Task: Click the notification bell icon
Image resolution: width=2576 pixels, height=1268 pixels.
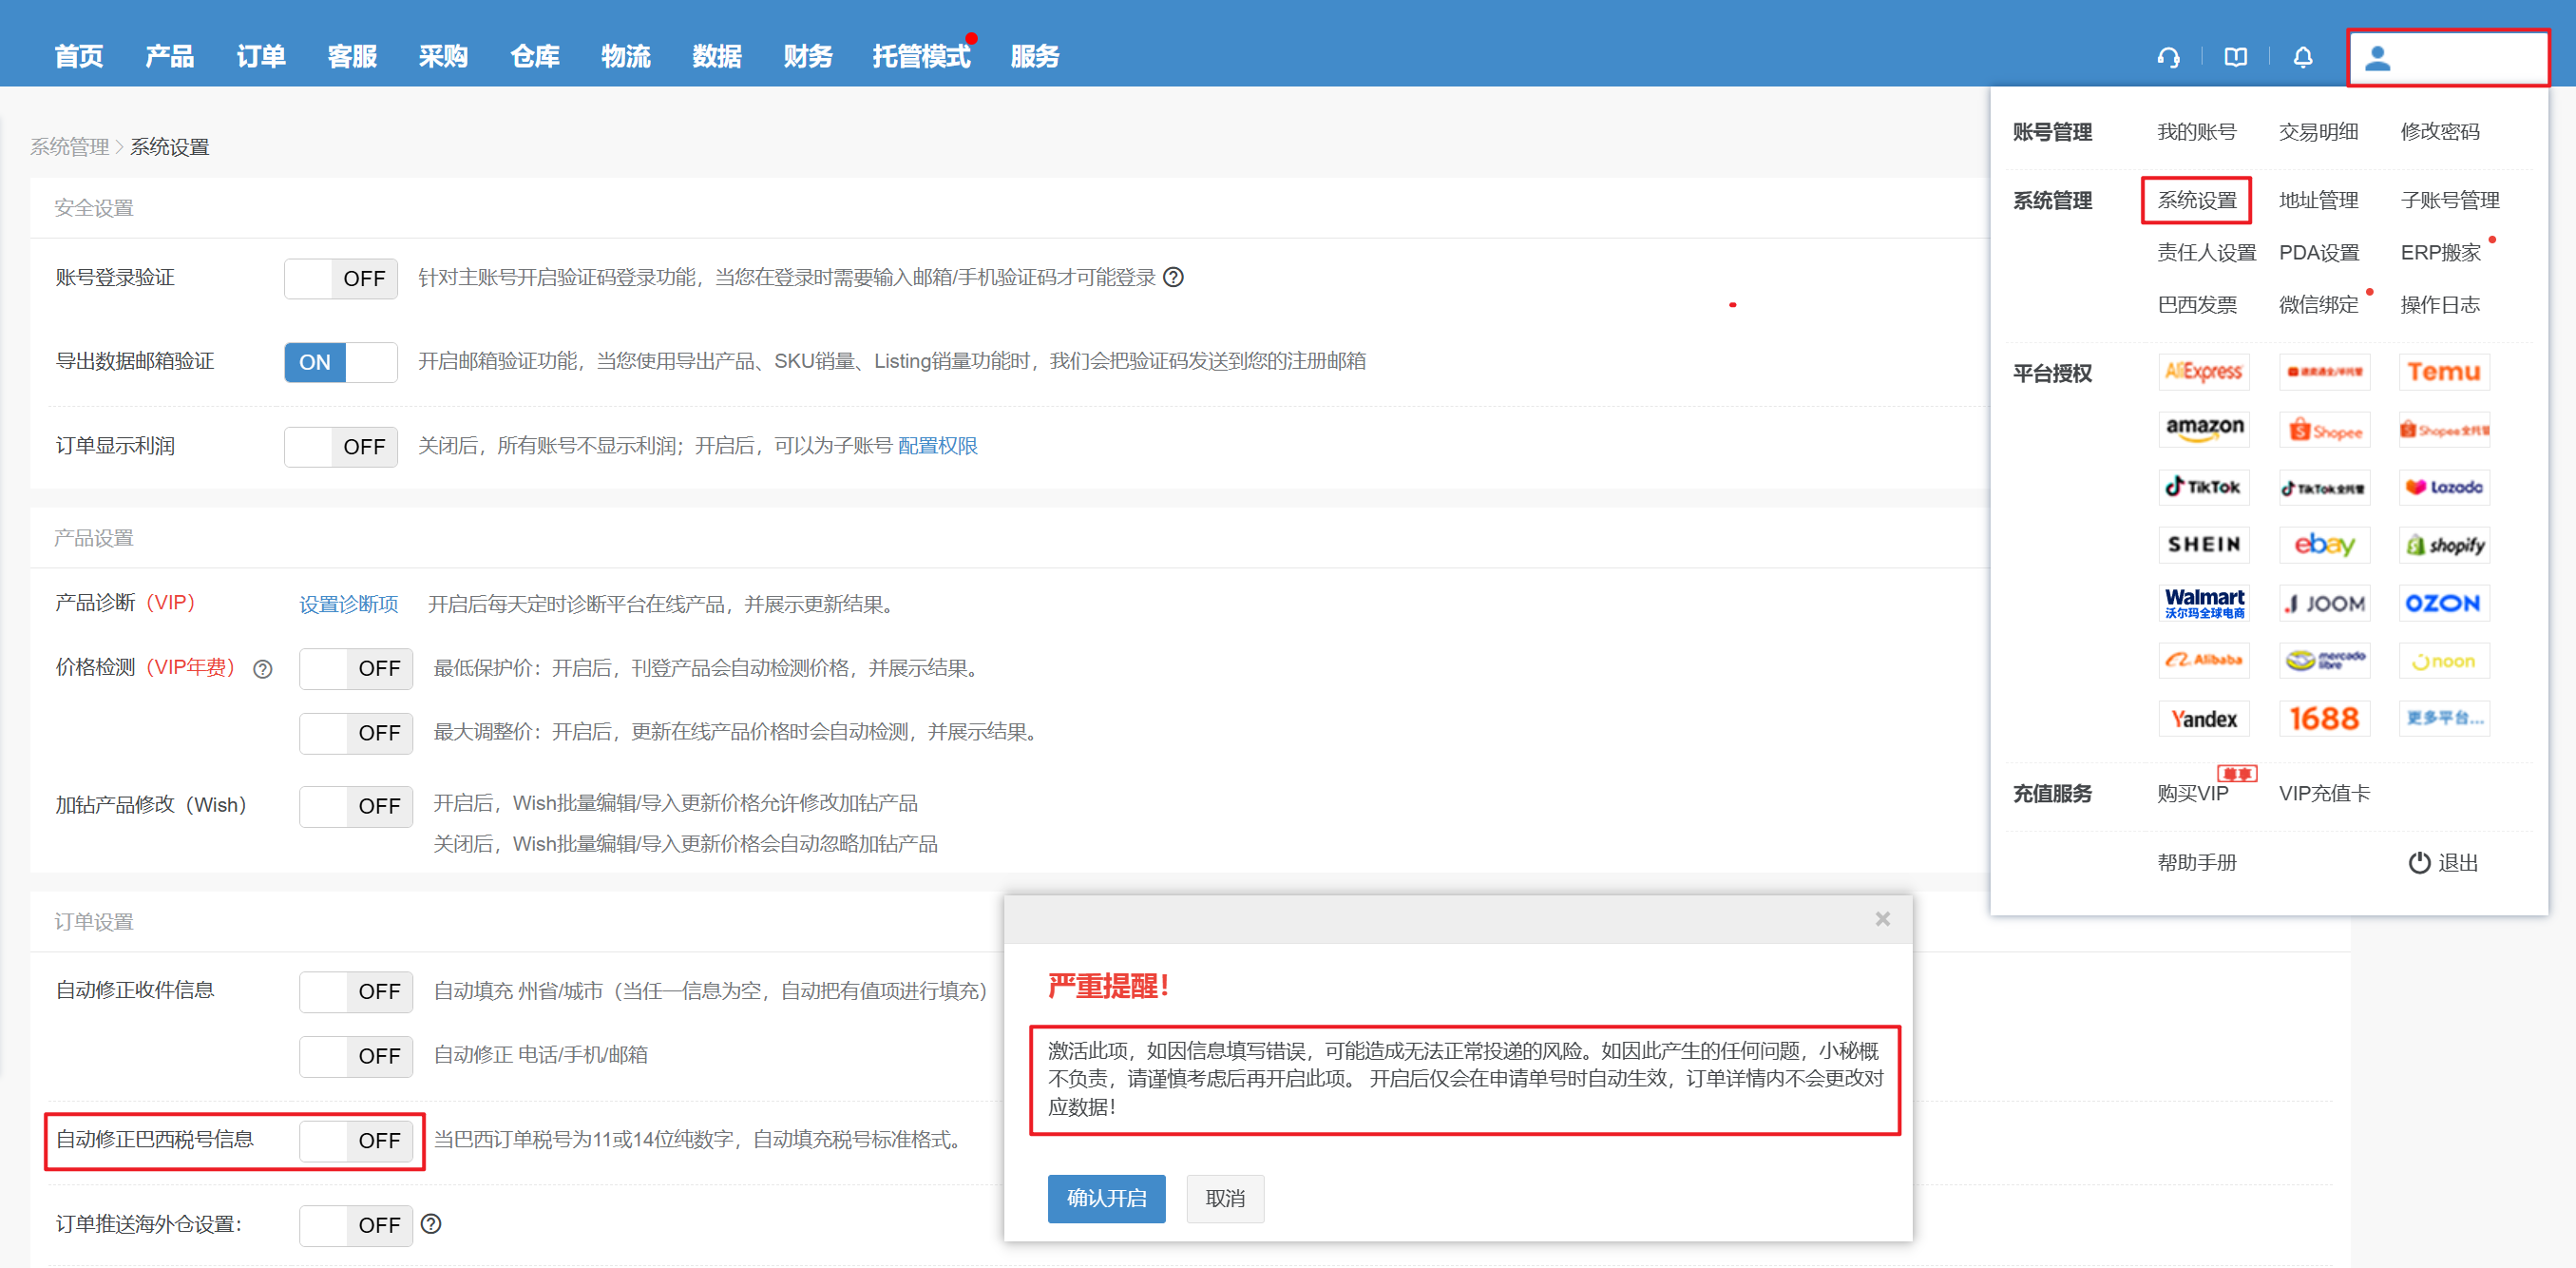Action: tap(2302, 57)
